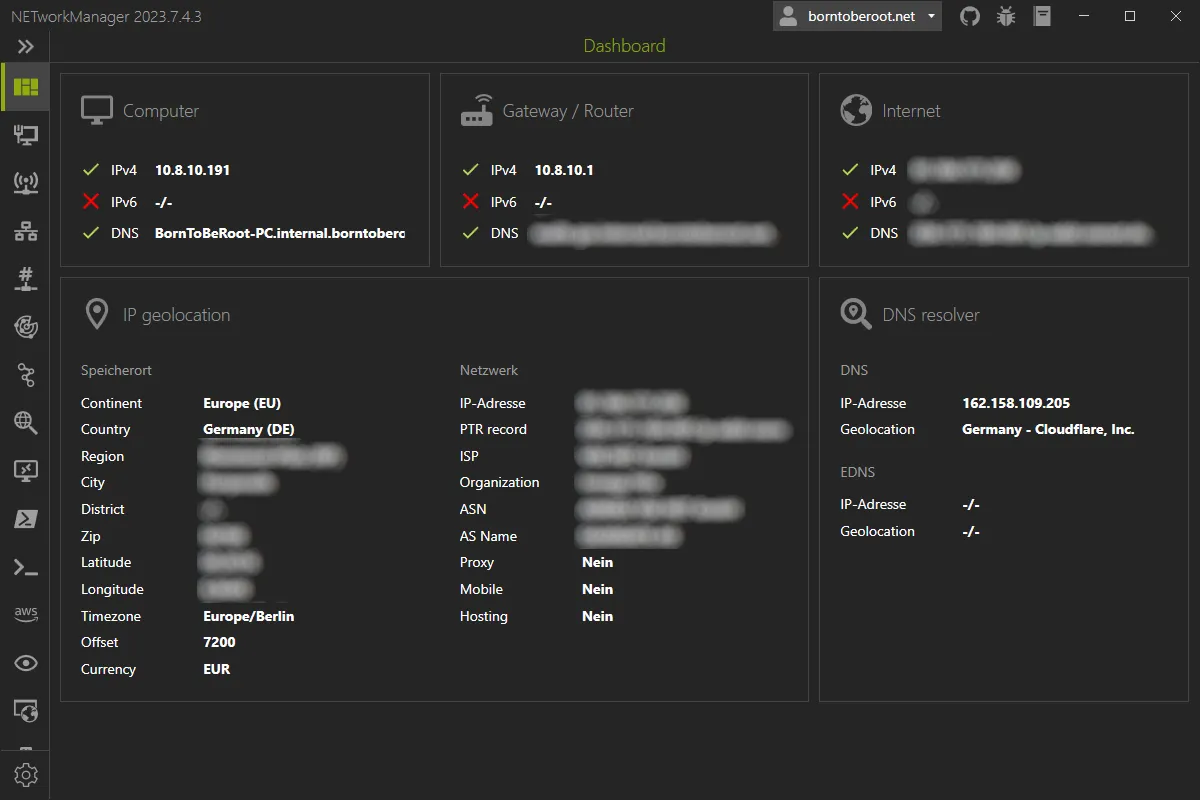Screen dimensions: 1200x800
Task: Open the Dashboard view
Action: tap(25, 86)
